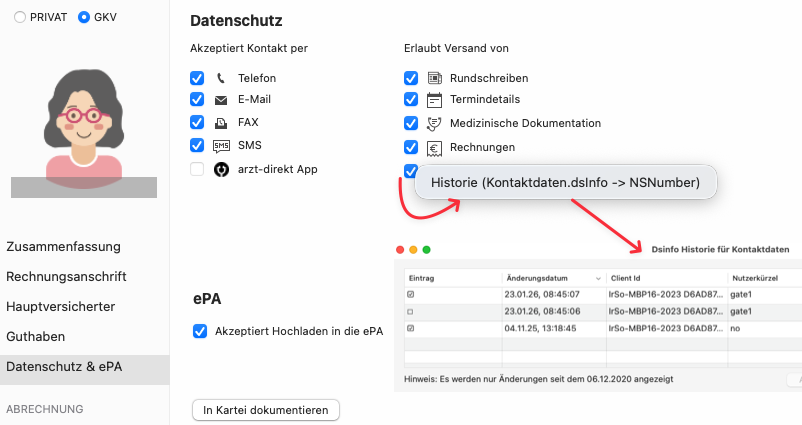Image resolution: width=802 pixels, height=425 pixels.
Task: Click the ABRECHNUNG sidebar heading
Action: tap(44, 409)
